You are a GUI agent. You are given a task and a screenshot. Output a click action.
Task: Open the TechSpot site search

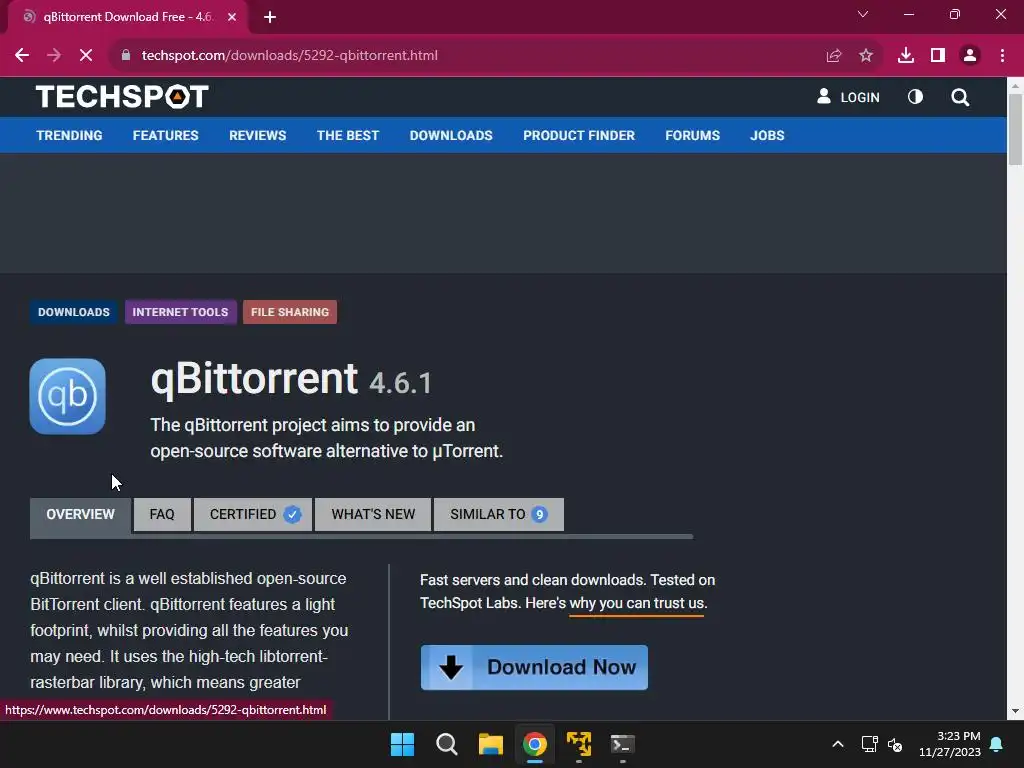960,97
